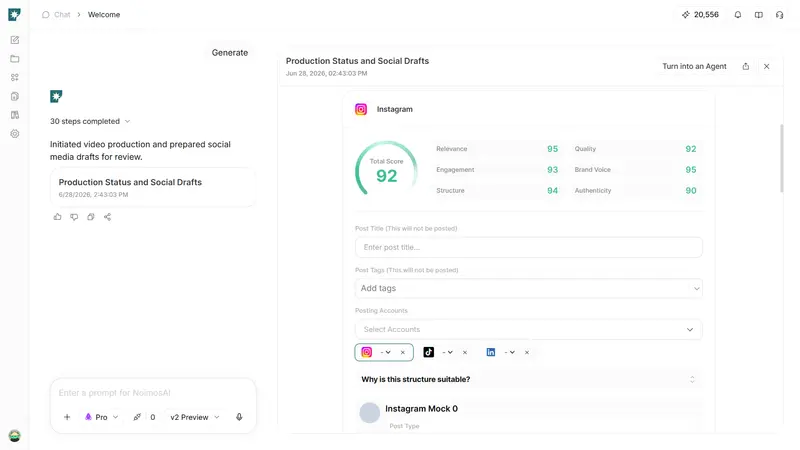Select the Instagram account chip
The image size is (800, 450).
pyautogui.click(x=384, y=352)
